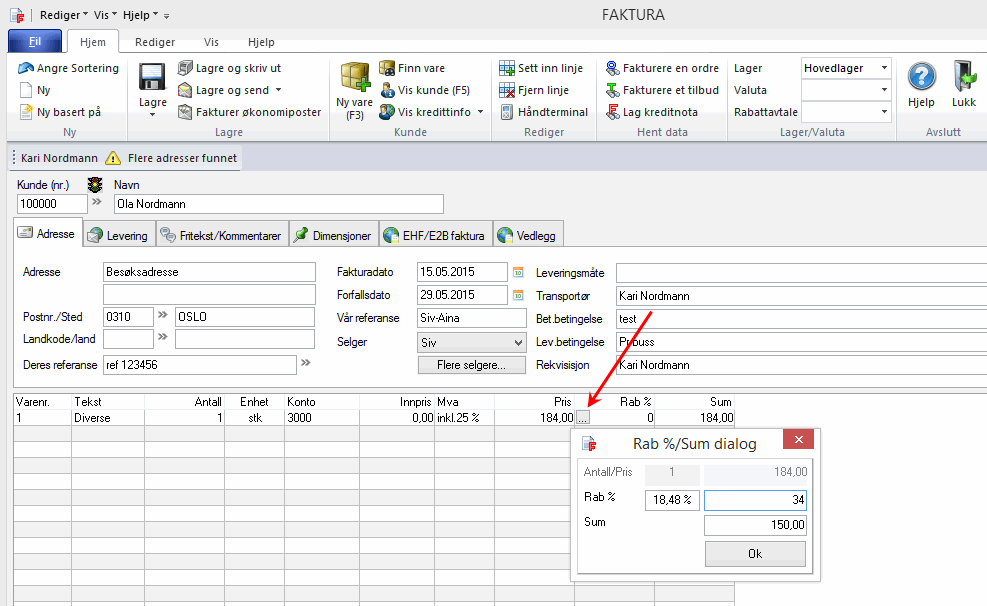This screenshot has height=606, width=987.
Task: Open the Fakturadato calendar picker
Action: click(x=518, y=272)
